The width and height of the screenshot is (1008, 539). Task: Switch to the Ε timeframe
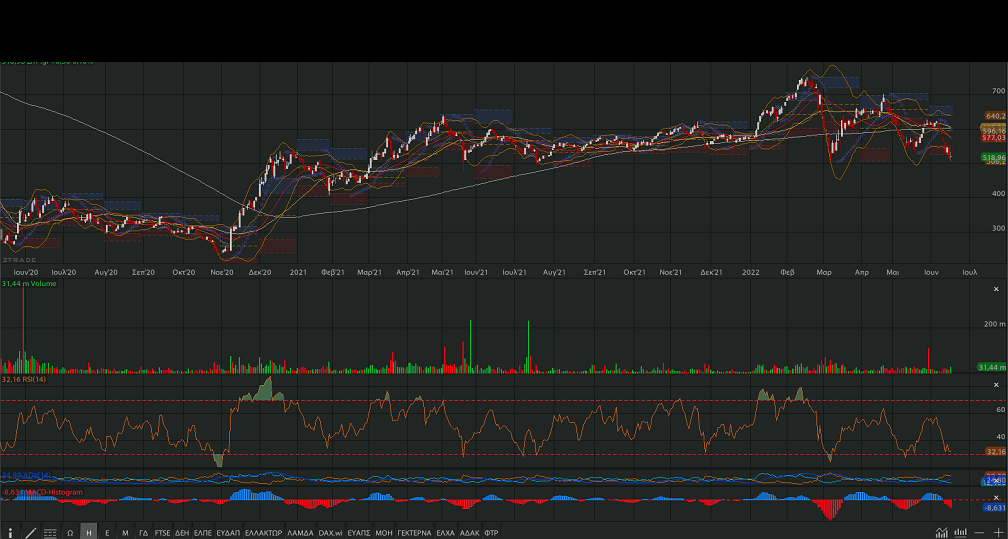[107, 532]
